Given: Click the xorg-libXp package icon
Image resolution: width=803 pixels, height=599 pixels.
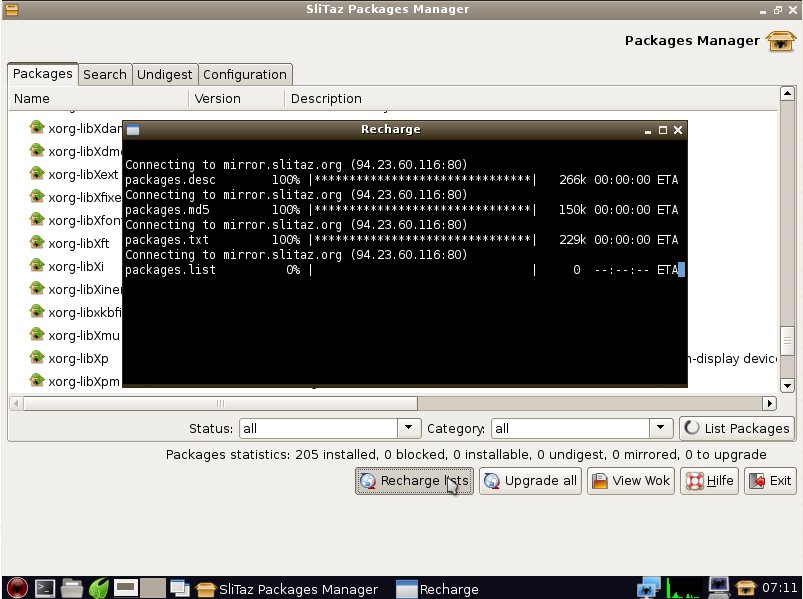Looking at the screenshot, I should (37, 358).
